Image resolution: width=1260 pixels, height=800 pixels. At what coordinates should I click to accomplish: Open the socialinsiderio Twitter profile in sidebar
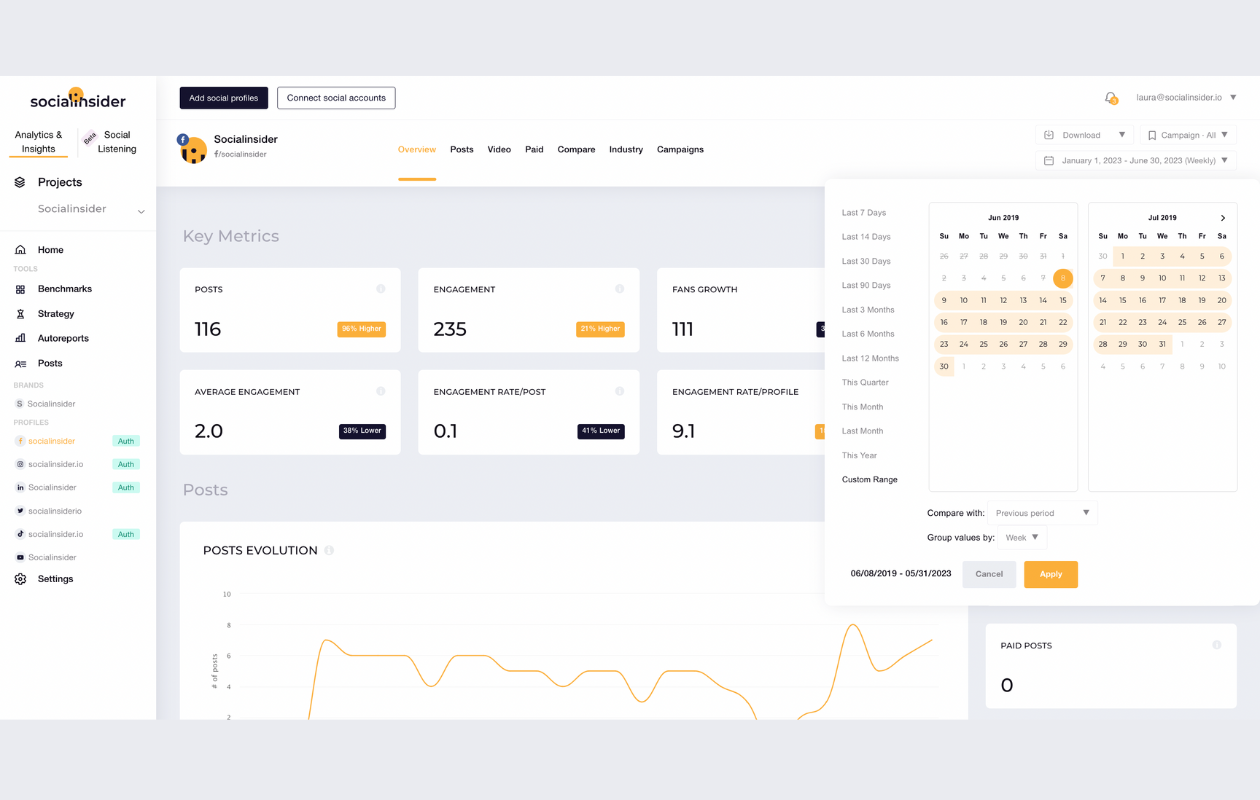coord(55,511)
